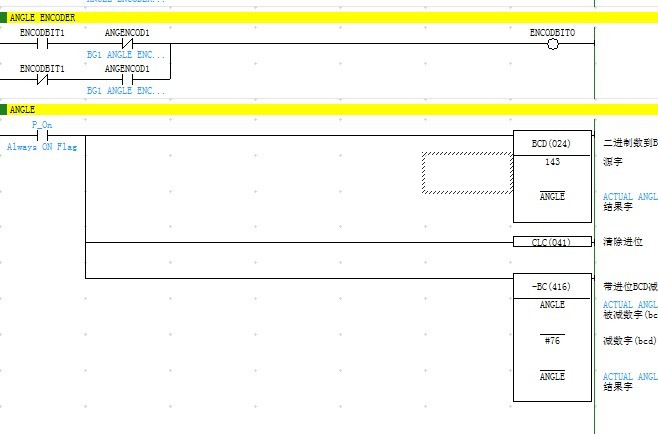658x434 pixels.
Task: Click the P_On always-on contact
Action: (x=43, y=135)
